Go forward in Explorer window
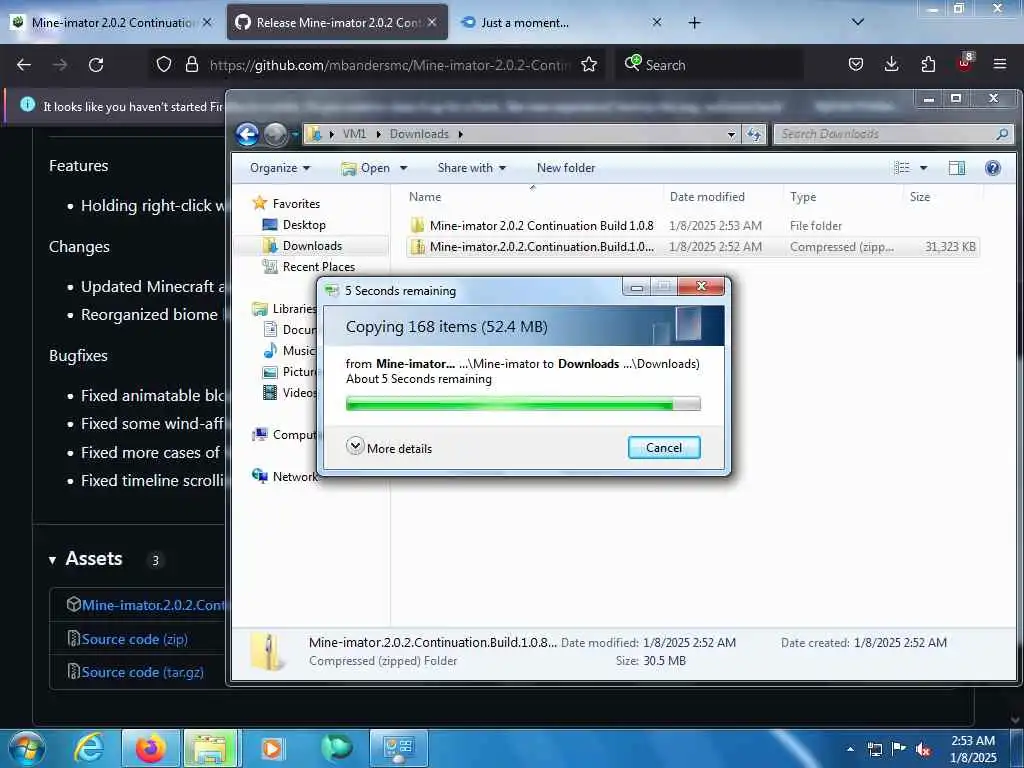Image resolution: width=1024 pixels, height=768 pixels. click(275, 135)
